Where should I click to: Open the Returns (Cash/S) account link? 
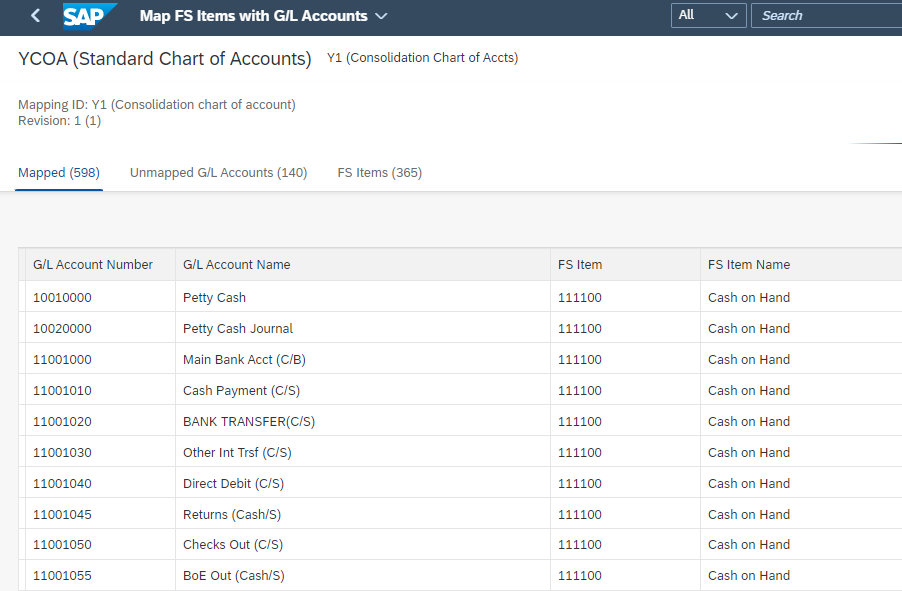232,514
